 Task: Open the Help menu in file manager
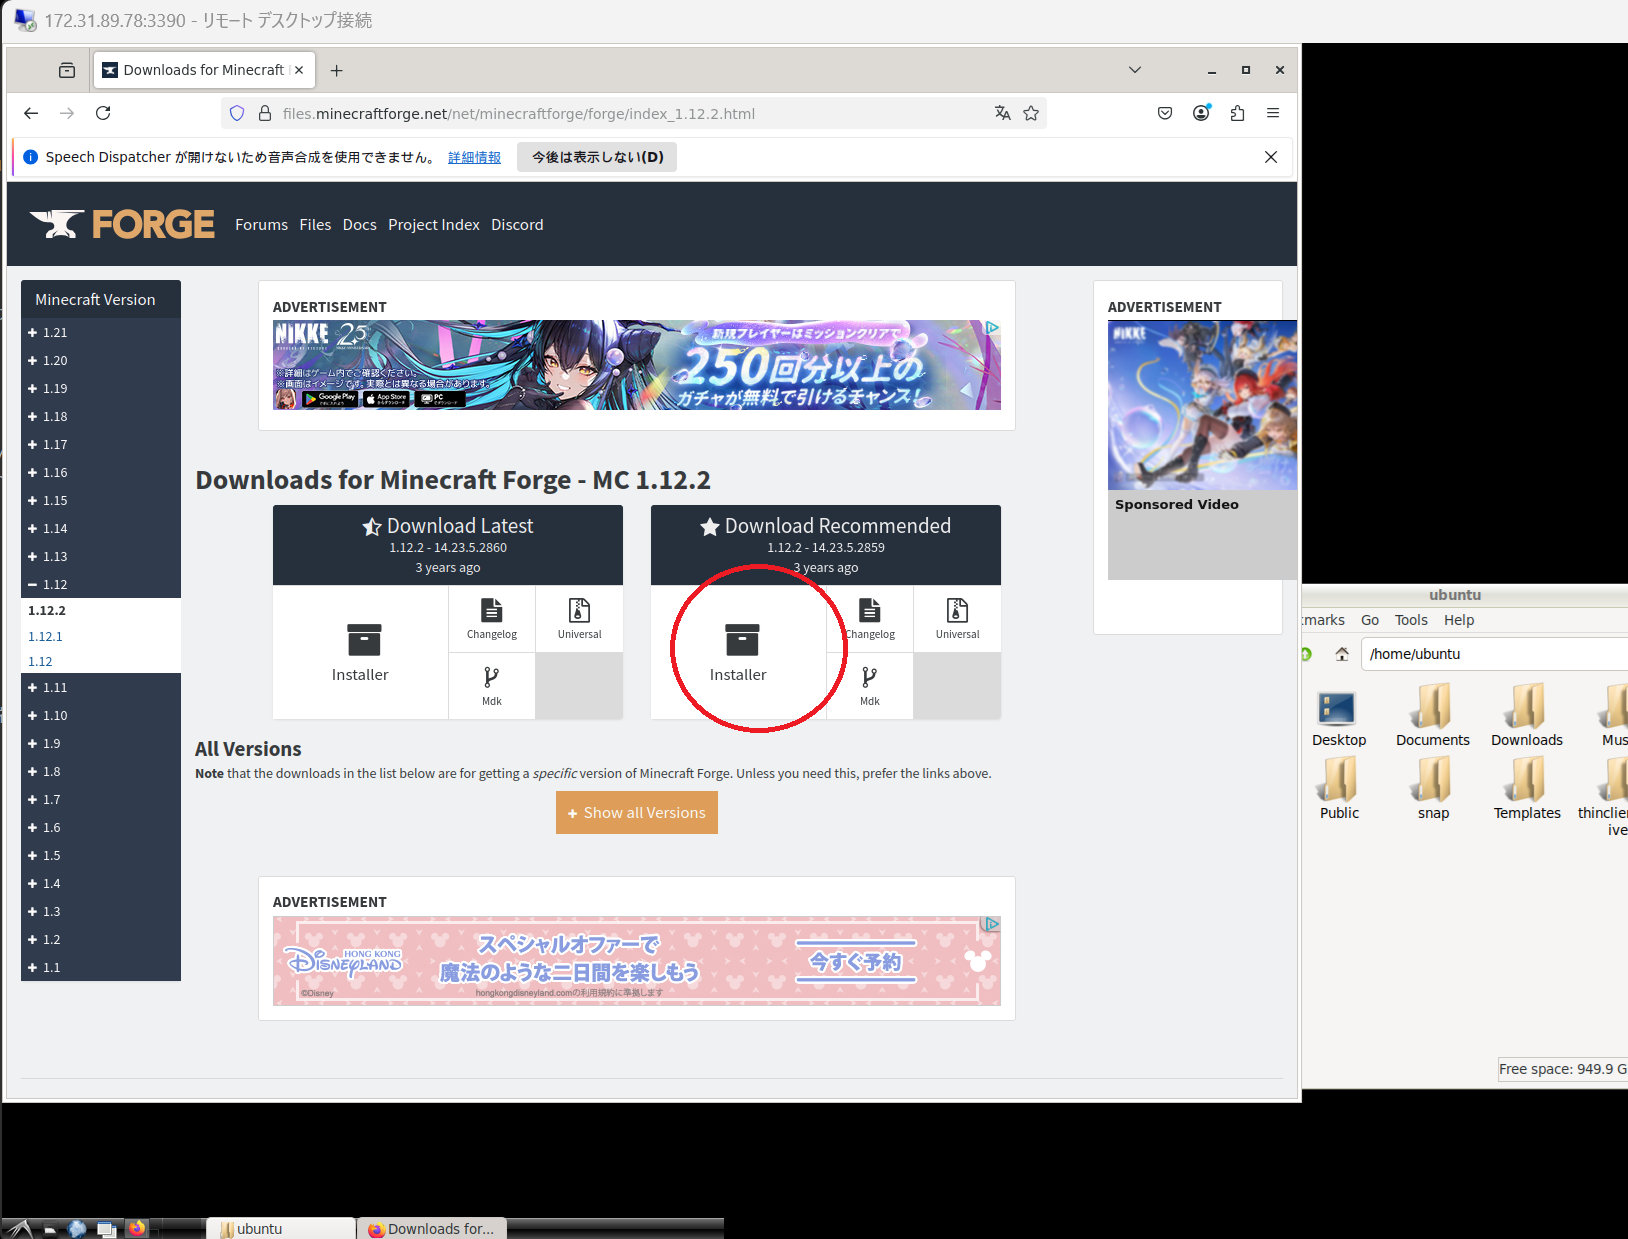pos(1459,620)
